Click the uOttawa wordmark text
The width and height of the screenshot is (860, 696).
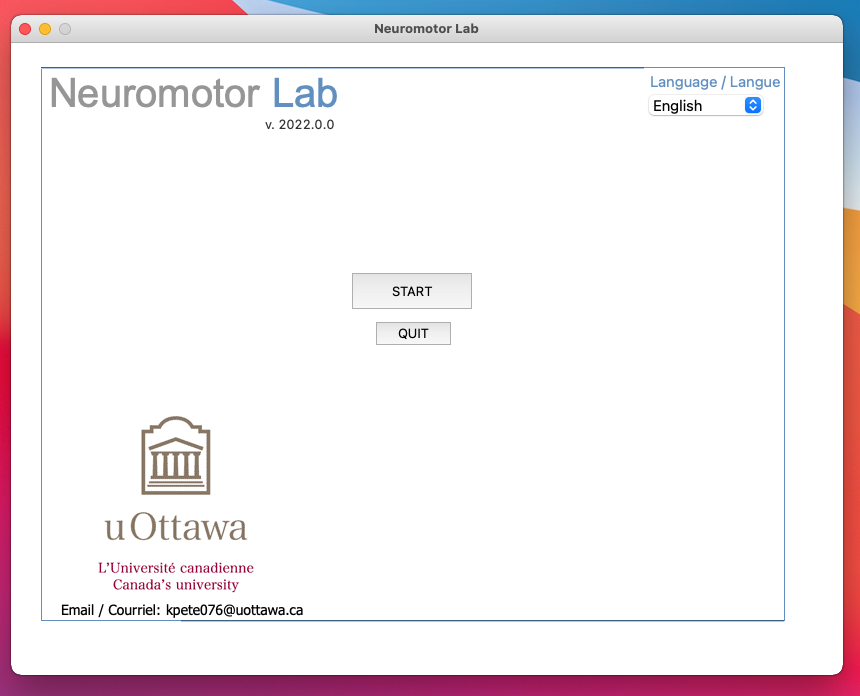176,527
